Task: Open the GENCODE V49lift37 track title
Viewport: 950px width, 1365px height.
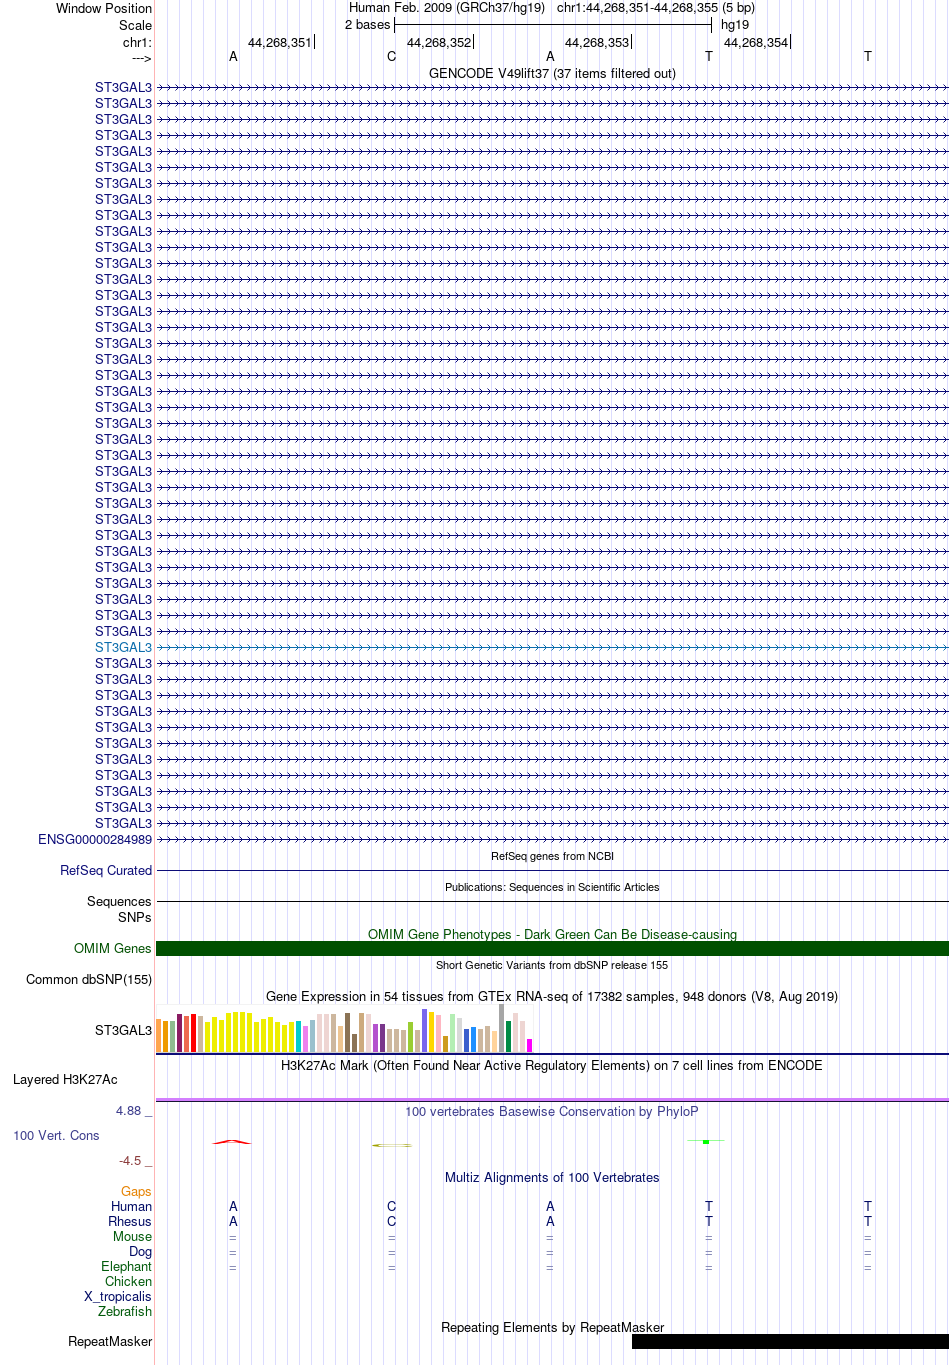Action: (552, 73)
